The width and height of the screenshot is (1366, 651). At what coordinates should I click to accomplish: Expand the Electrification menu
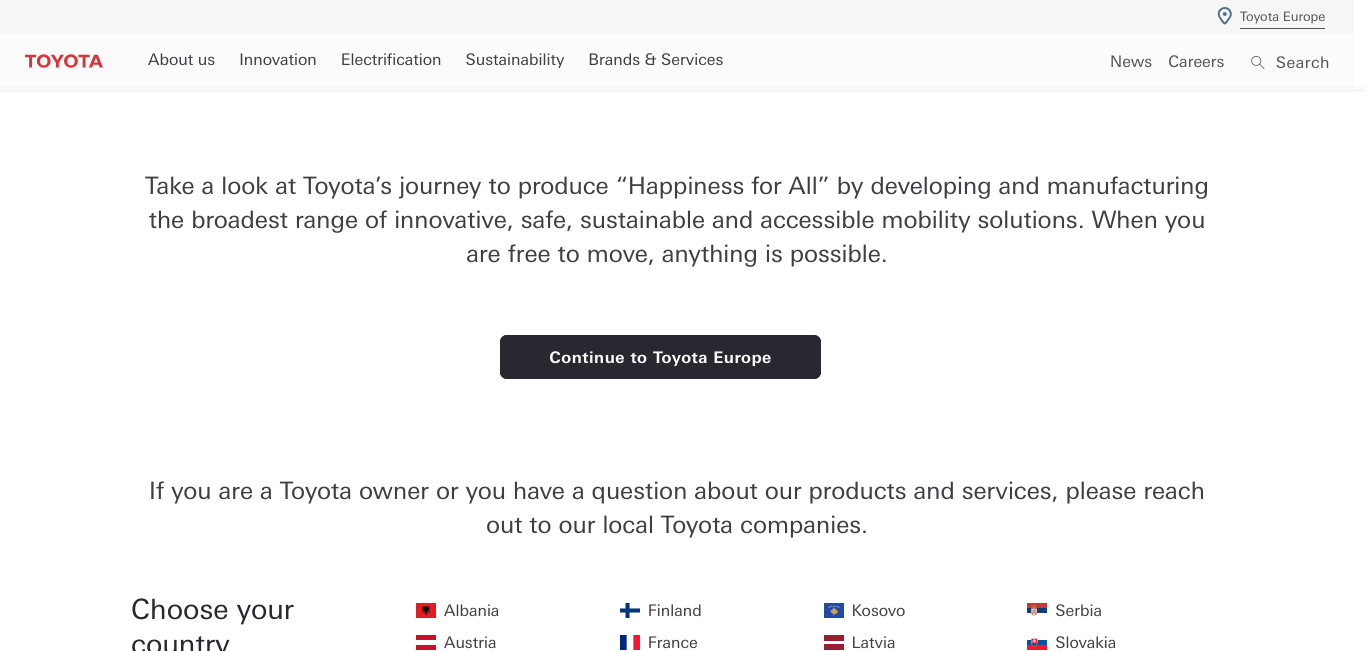tap(391, 60)
